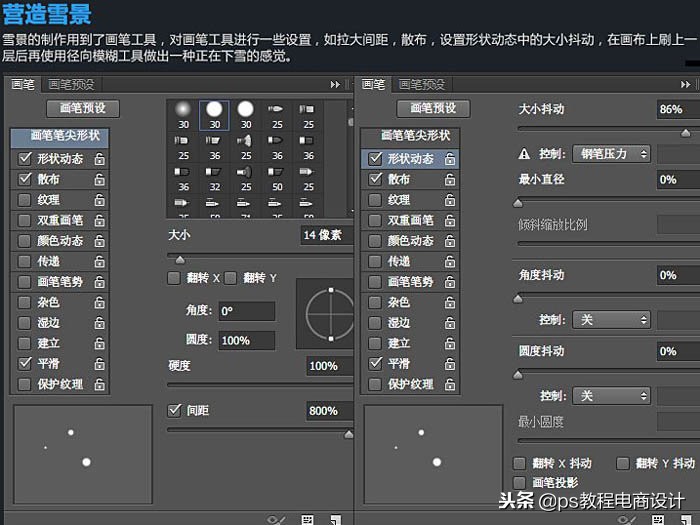The image size is (700, 525).
Task: Open 颜色动态 settings in left panel
Action: point(60,241)
